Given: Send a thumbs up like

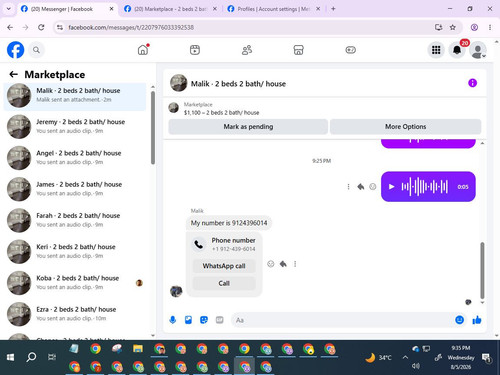Looking at the screenshot, I should click(x=477, y=320).
